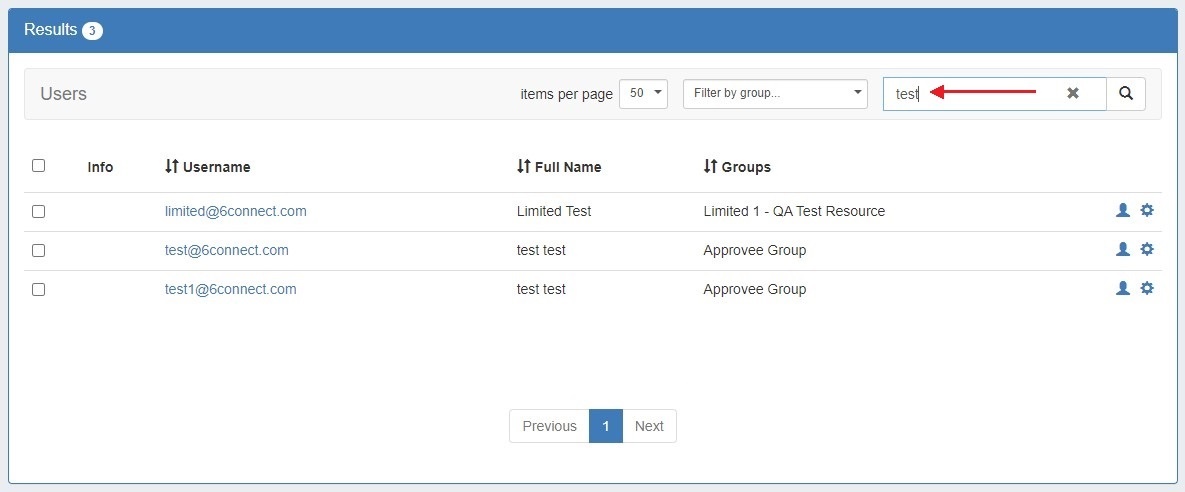This screenshot has height=492, width=1185.
Task: Open the test1@6connect.com username link
Action: point(230,289)
